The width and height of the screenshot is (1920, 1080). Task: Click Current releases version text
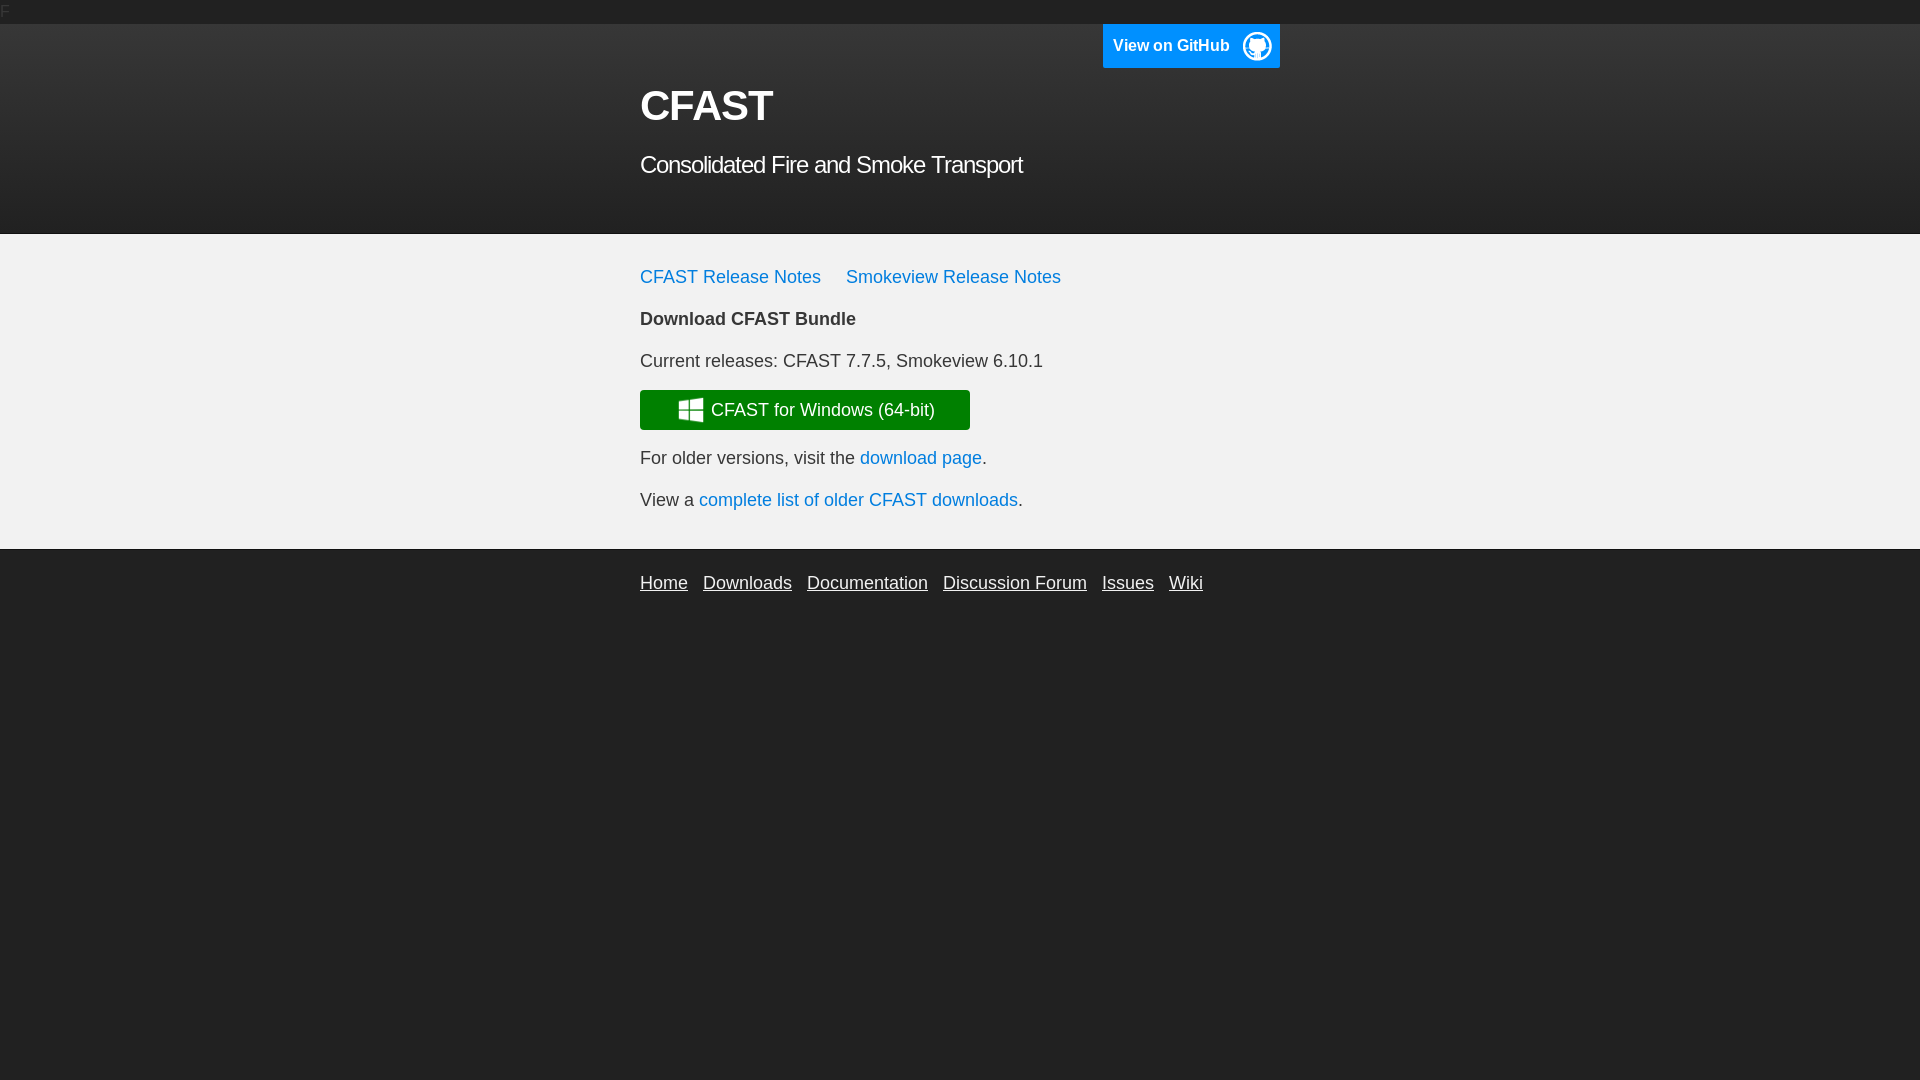coord(841,361)
